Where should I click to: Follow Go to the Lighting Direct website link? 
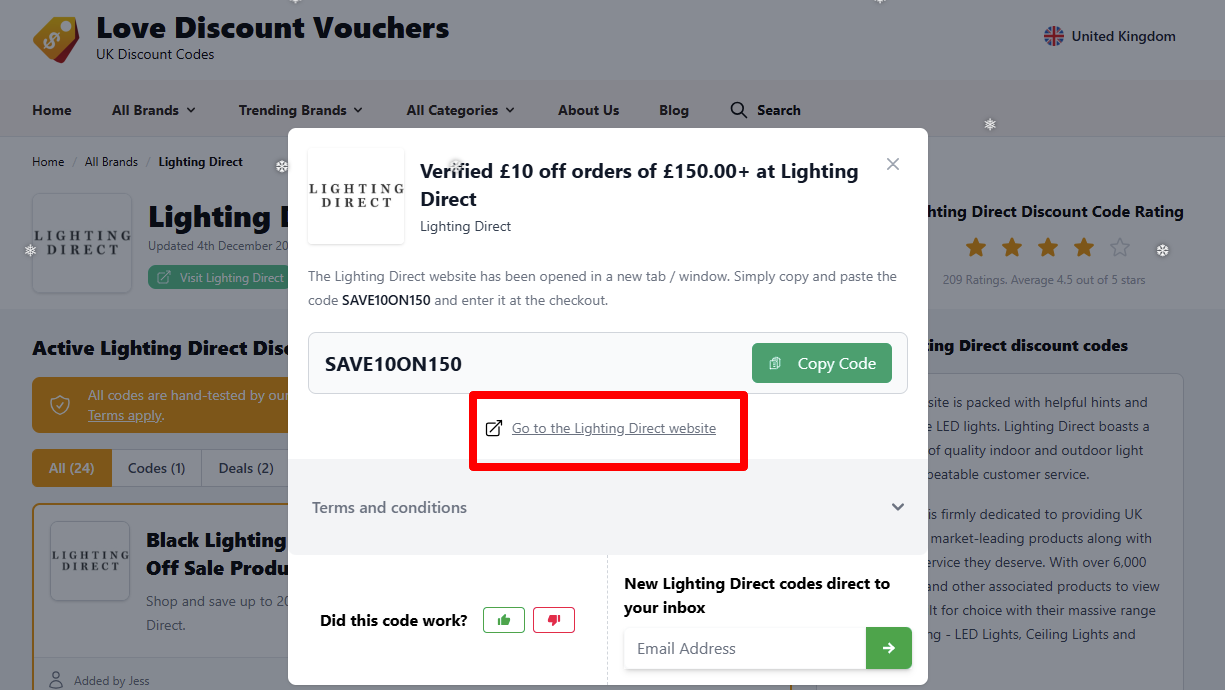(614, 428)
